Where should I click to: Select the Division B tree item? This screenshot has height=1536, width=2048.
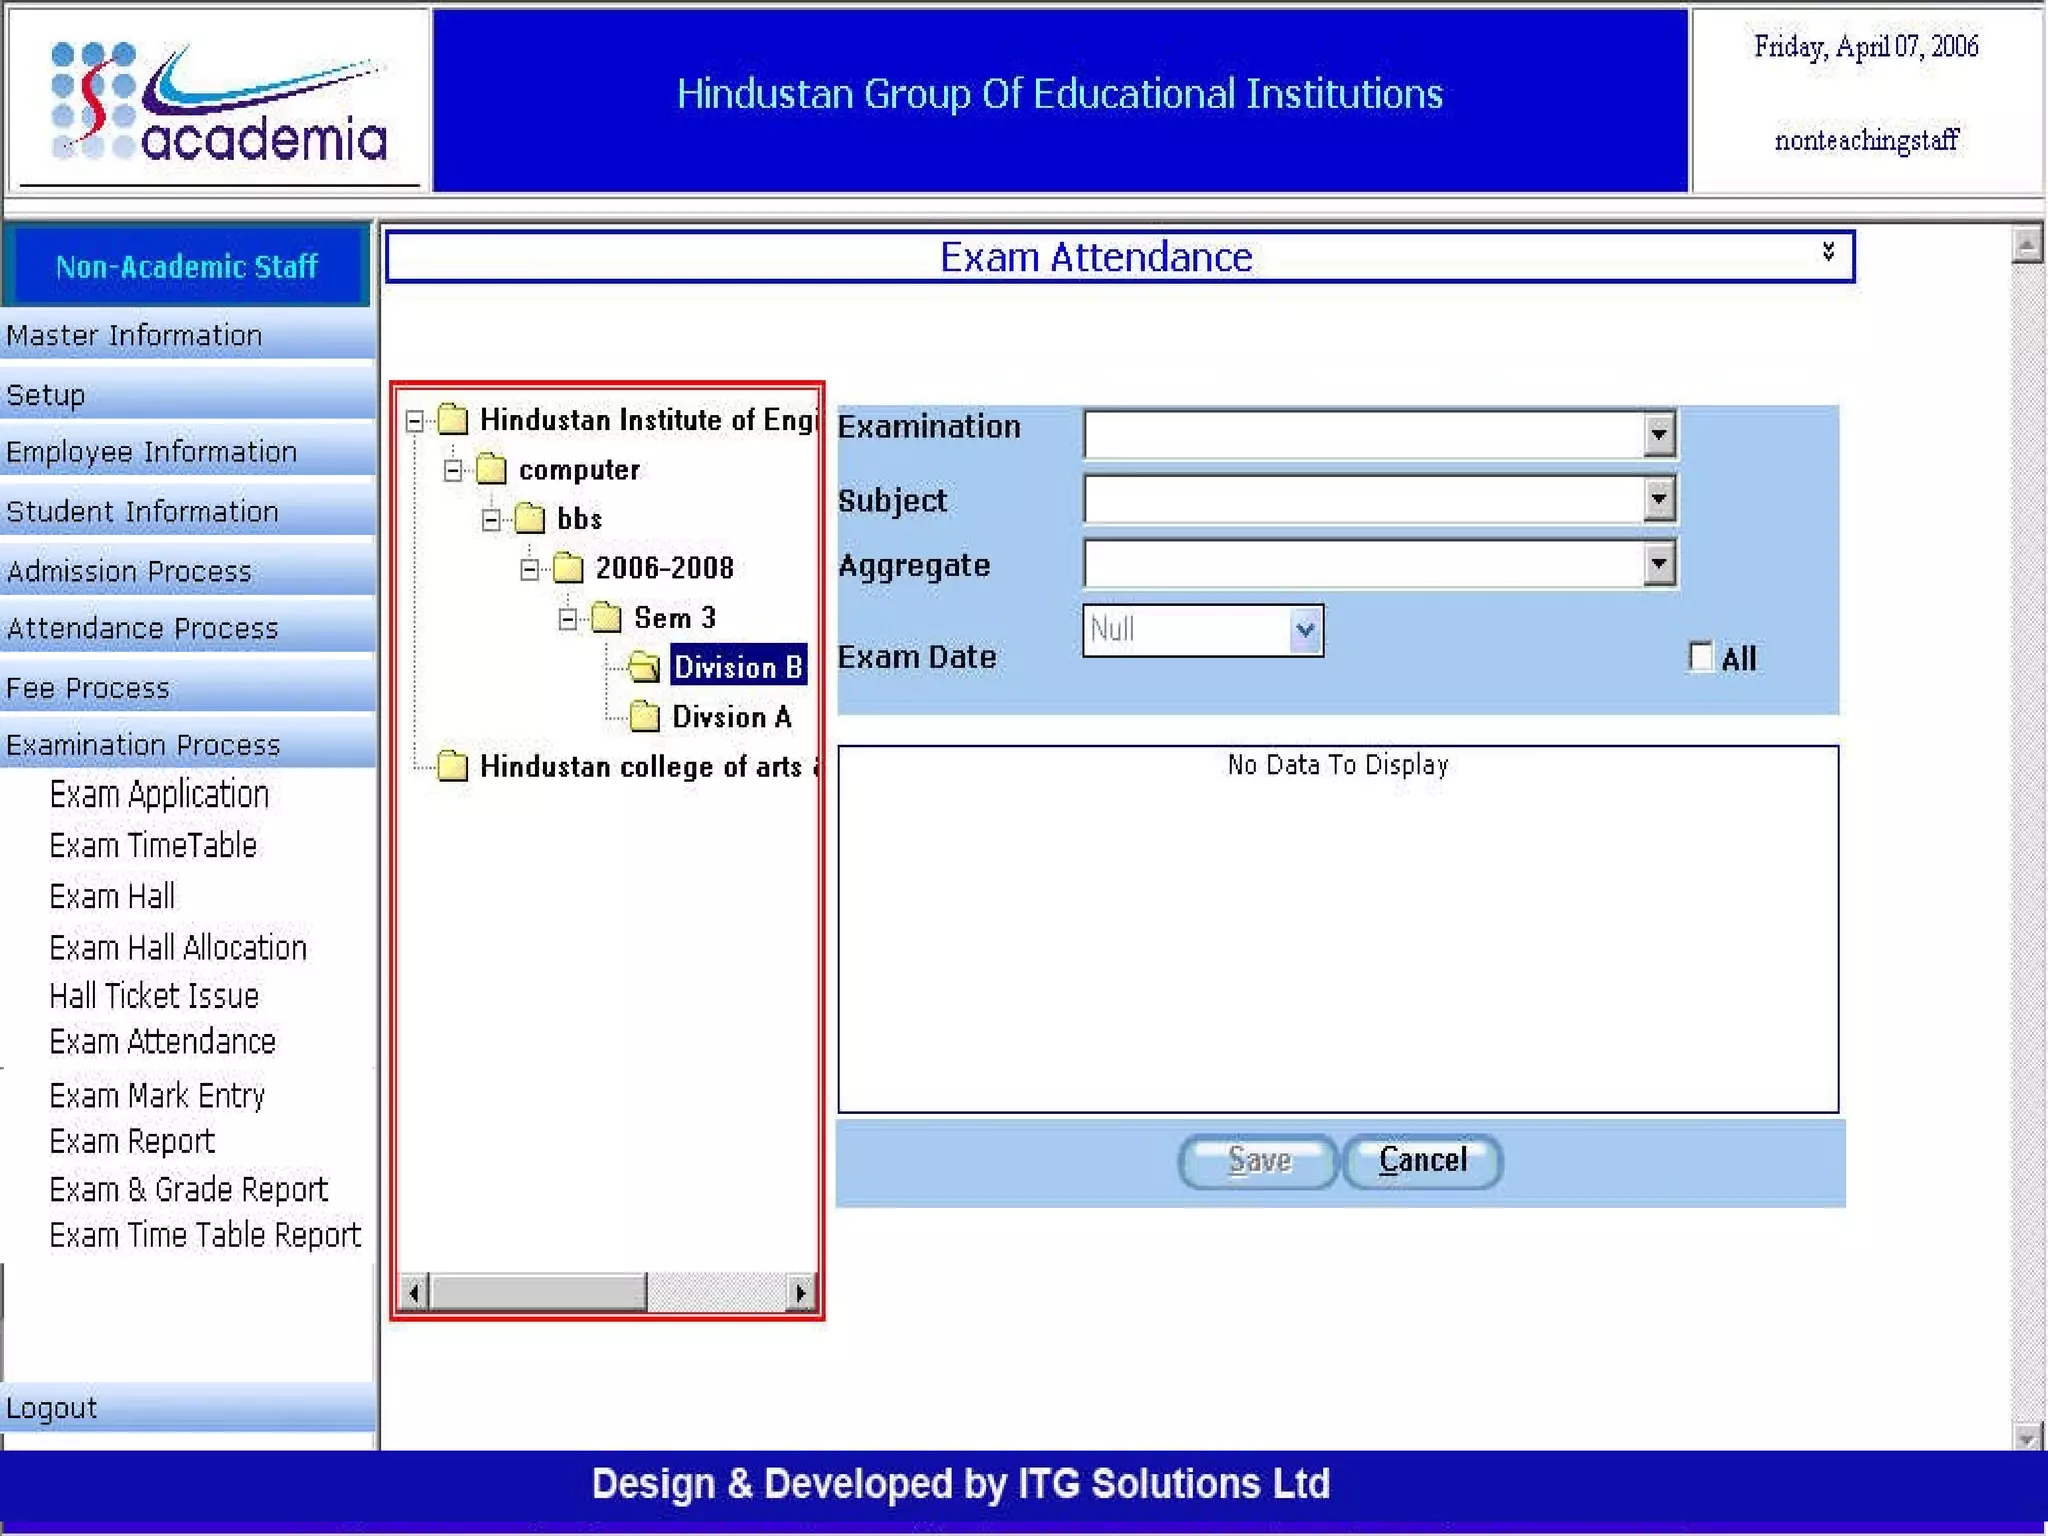tap(737, 667)
